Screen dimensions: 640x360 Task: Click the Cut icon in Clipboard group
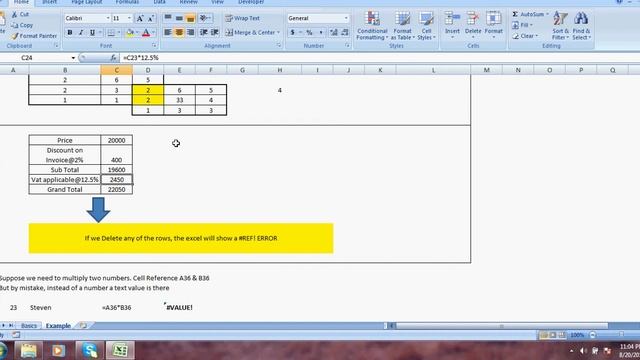tap(15, 14)
